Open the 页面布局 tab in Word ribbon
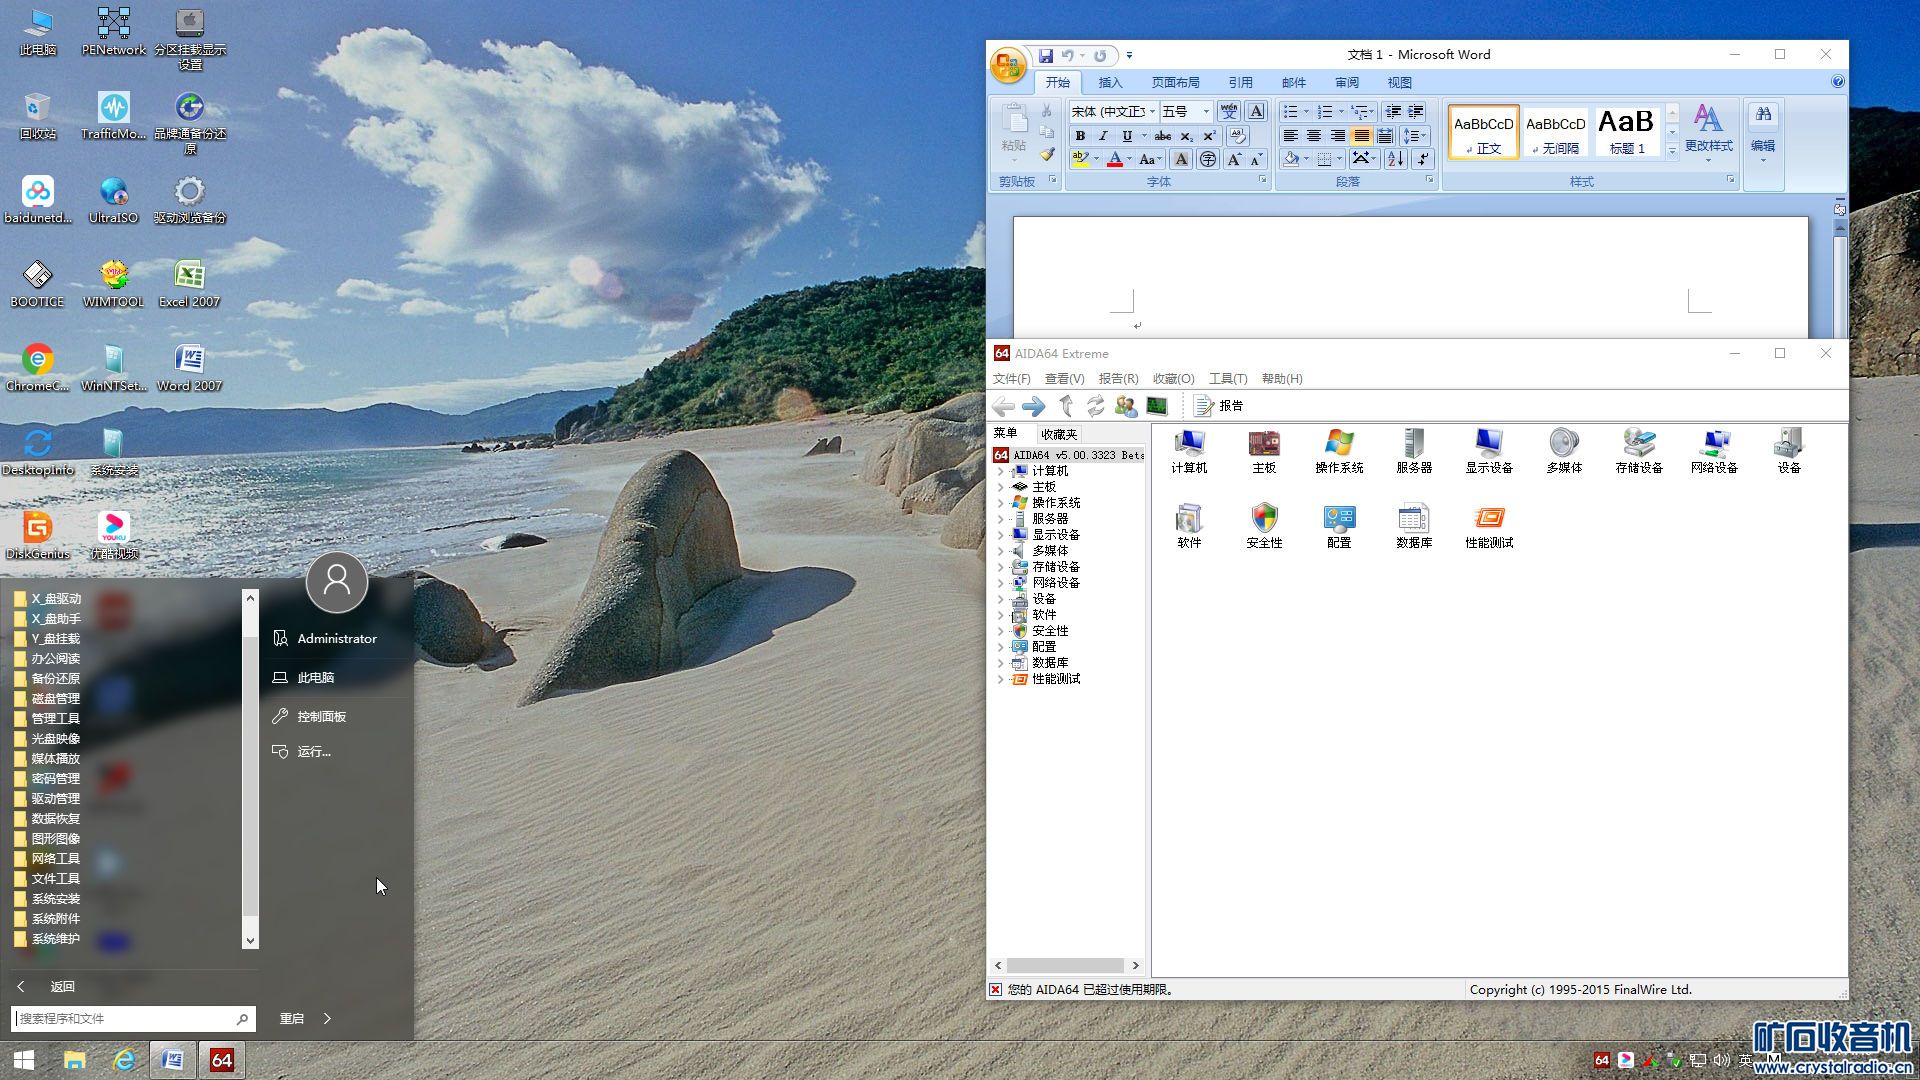 coord(1175,83)
